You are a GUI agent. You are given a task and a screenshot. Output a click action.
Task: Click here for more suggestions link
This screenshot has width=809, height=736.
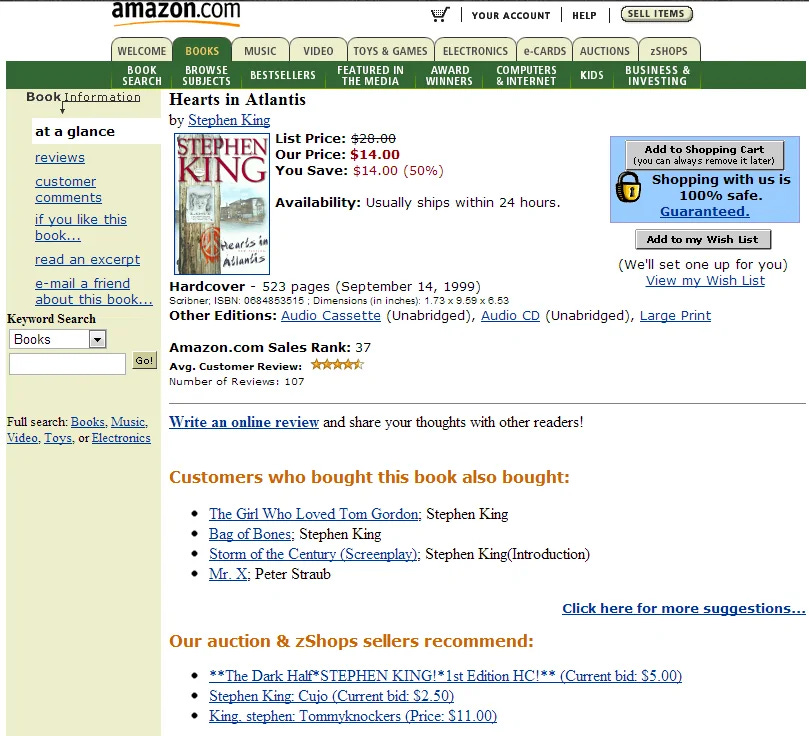pos(684,609)
